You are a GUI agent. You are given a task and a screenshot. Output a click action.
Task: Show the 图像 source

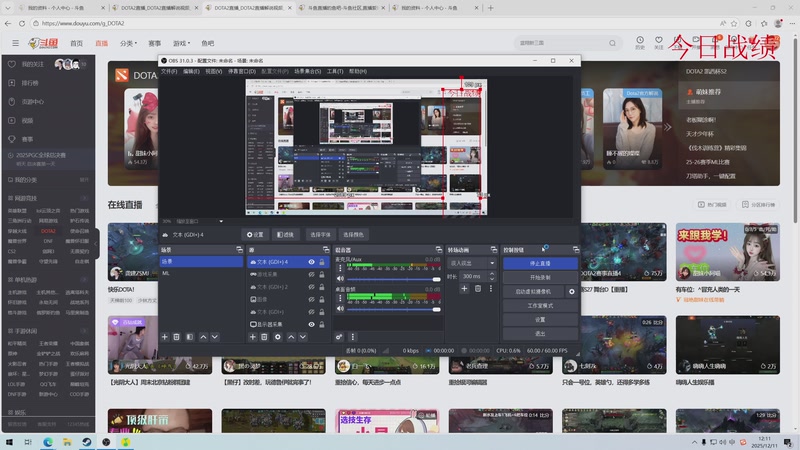pyautogui.click(x=311, y=299)
